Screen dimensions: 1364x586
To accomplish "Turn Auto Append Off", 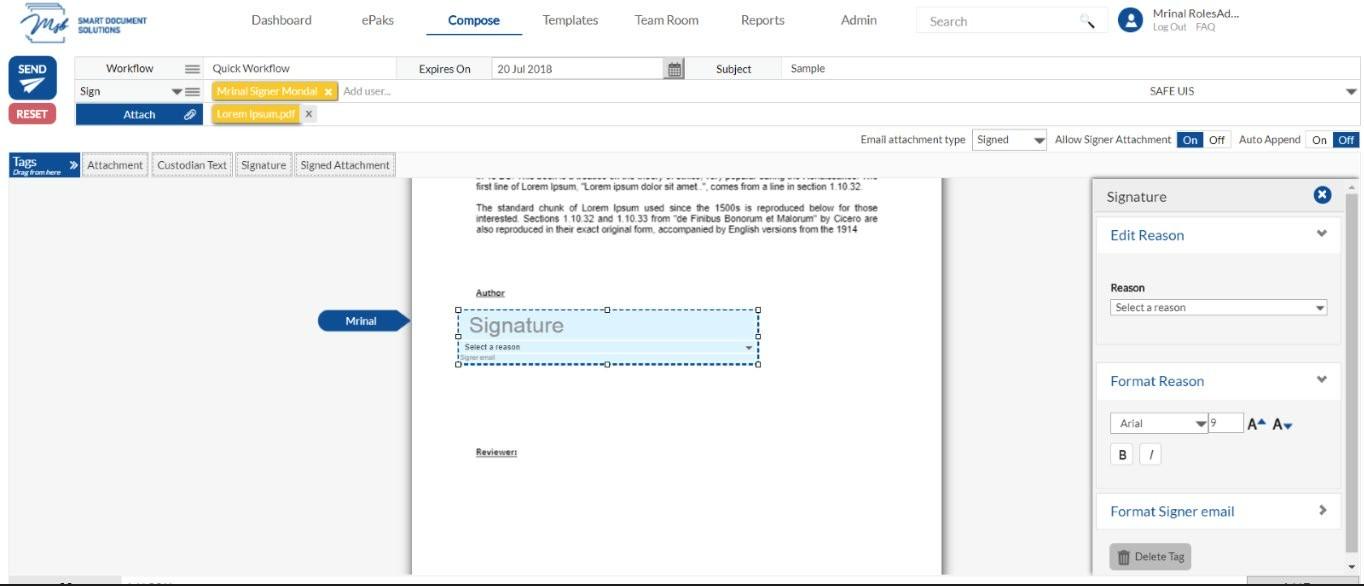I will coord(1347,140).
